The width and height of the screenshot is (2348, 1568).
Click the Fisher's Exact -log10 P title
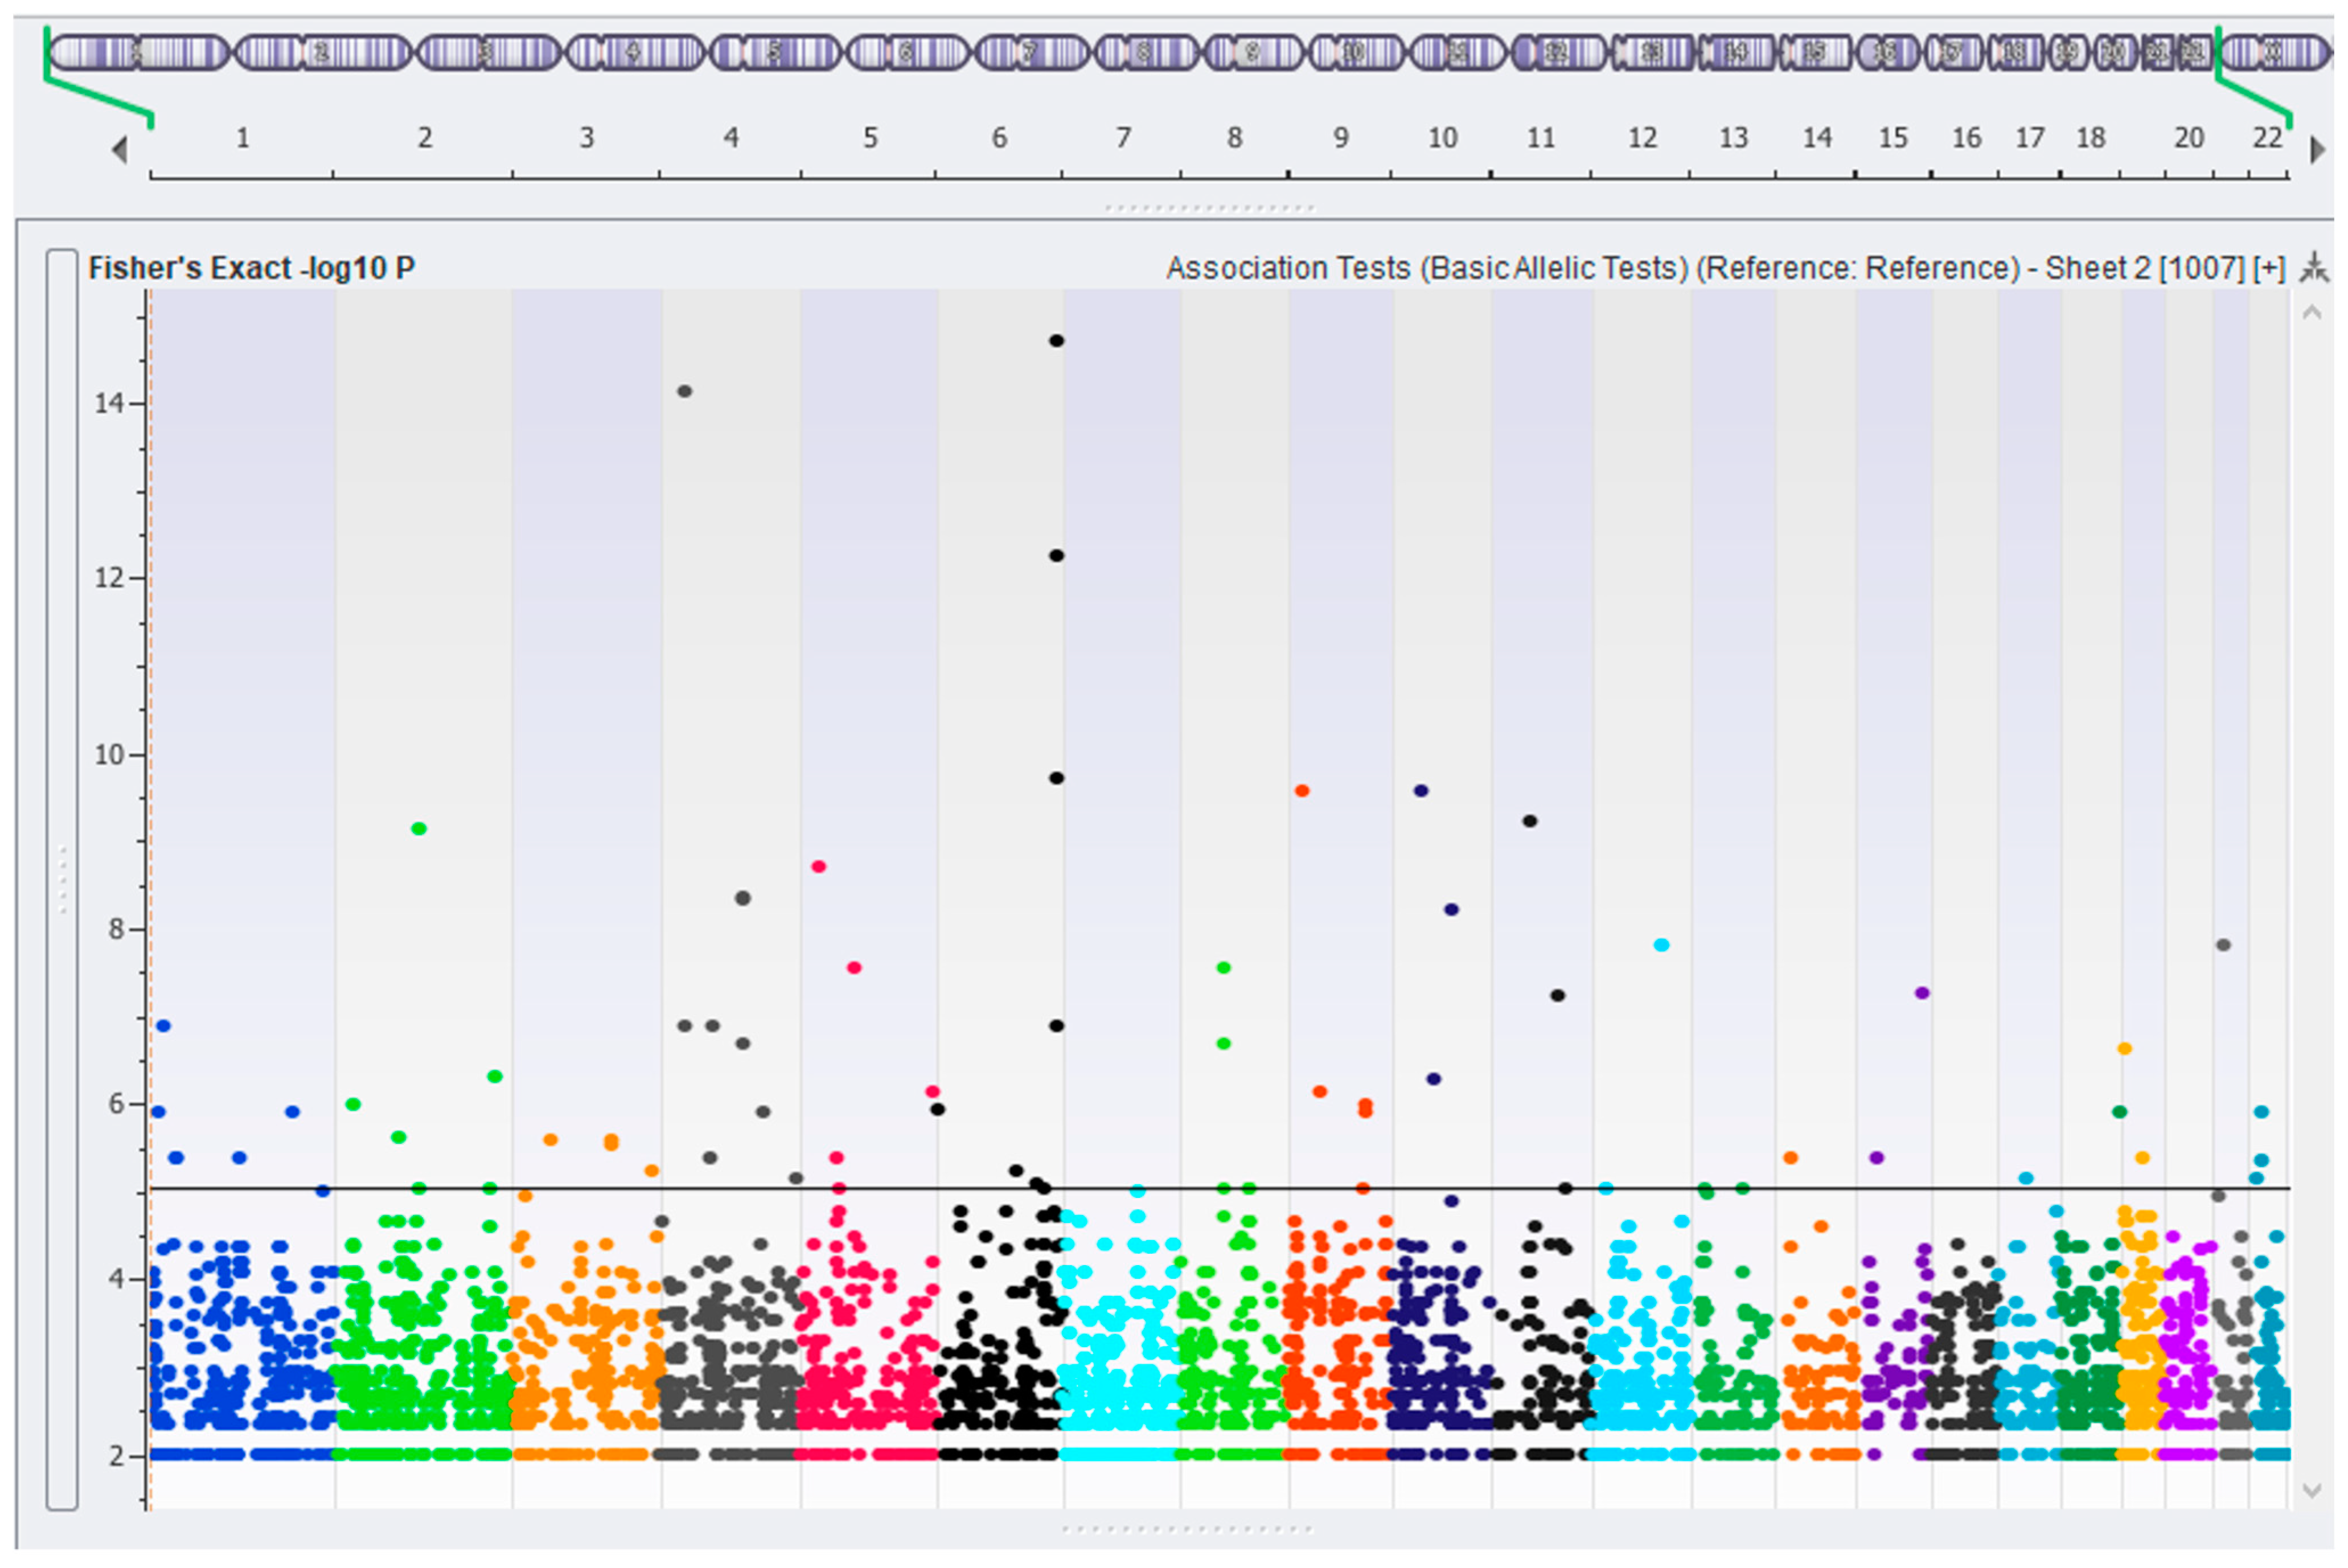click(251, 268)
